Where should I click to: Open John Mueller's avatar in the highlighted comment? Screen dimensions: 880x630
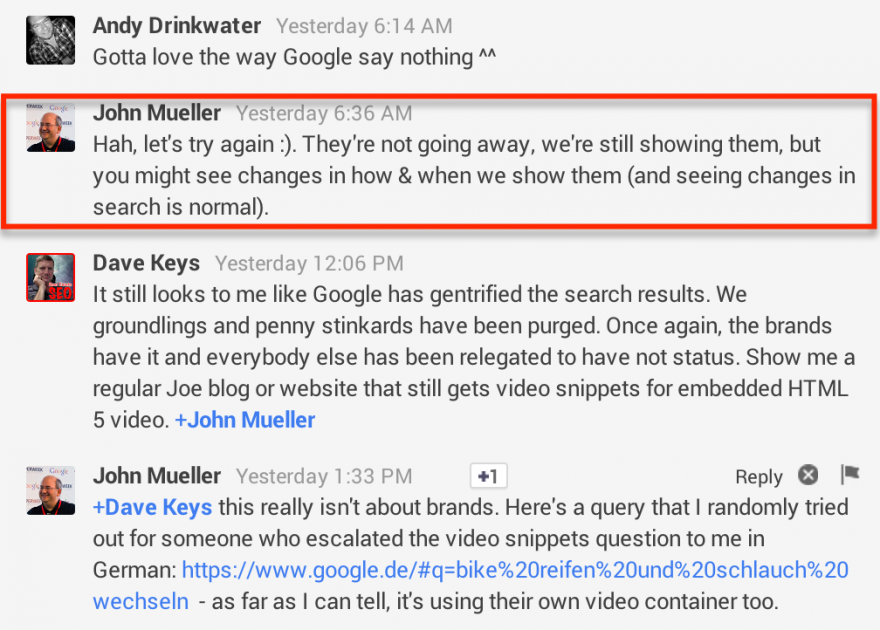(50, 128)
